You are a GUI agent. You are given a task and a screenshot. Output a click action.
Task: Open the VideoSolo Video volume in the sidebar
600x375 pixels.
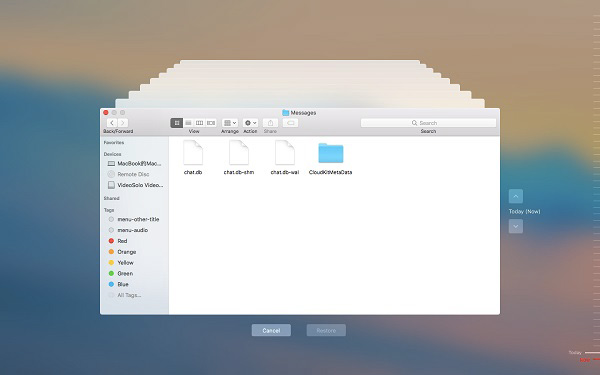tap(134, 185)
